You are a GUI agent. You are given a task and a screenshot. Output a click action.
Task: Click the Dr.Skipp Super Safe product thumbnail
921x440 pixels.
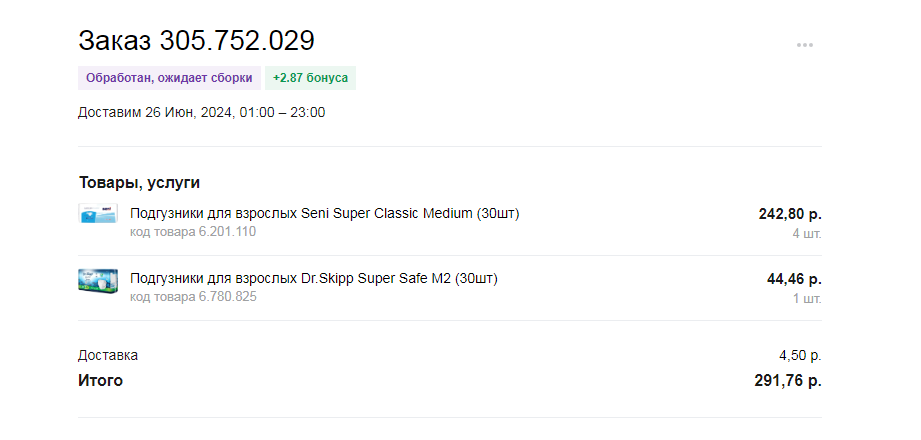coord(98,280)
